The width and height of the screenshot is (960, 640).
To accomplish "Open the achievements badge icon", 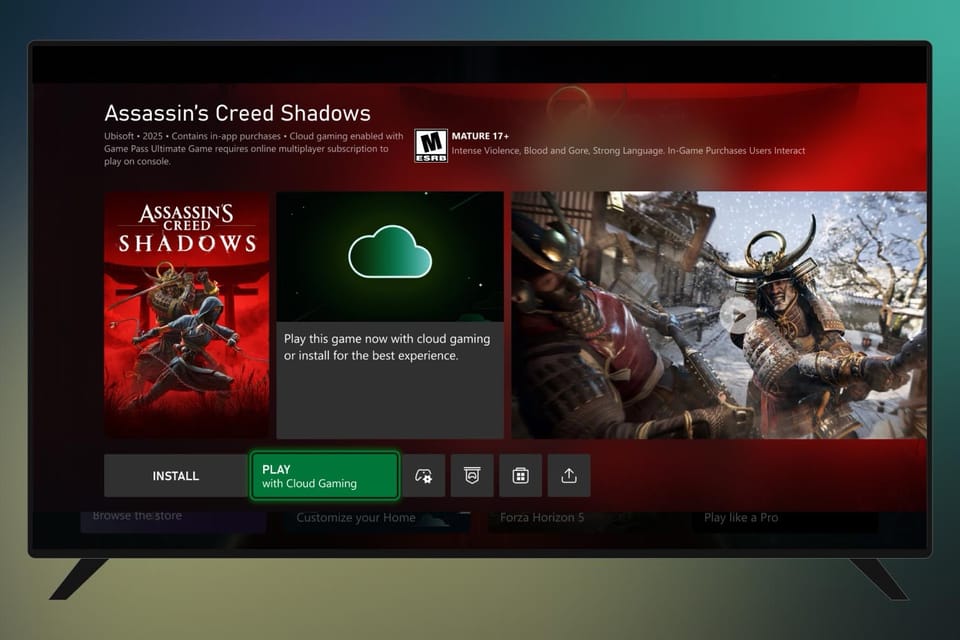I will coord(472,476).
